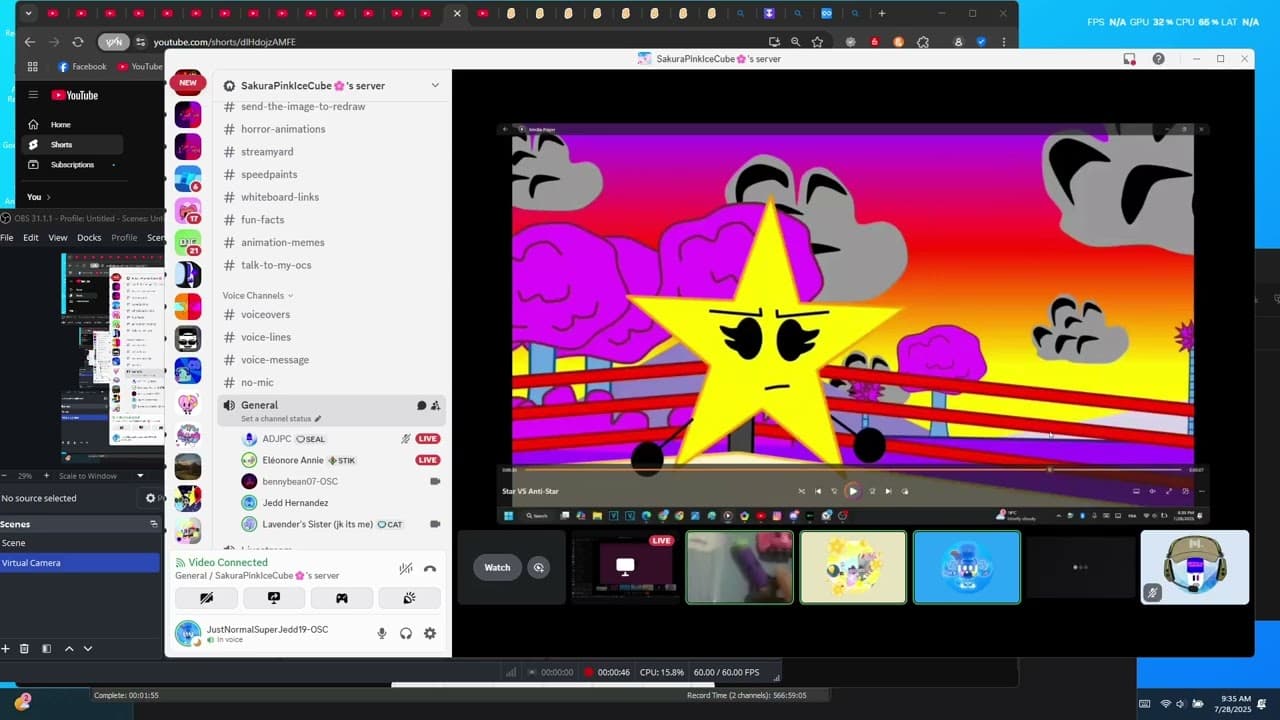Open the OBS File menu

(x=6, y=238)
